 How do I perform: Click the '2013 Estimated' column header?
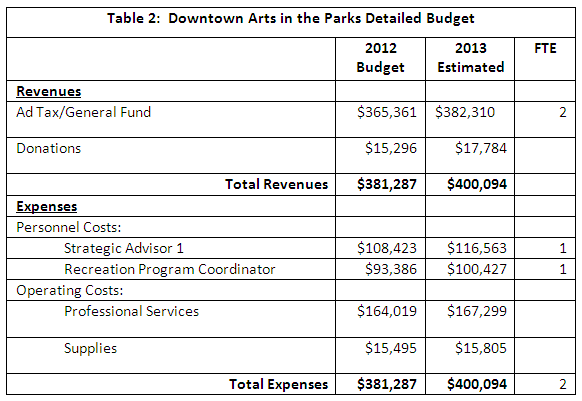tap(470, 58)
